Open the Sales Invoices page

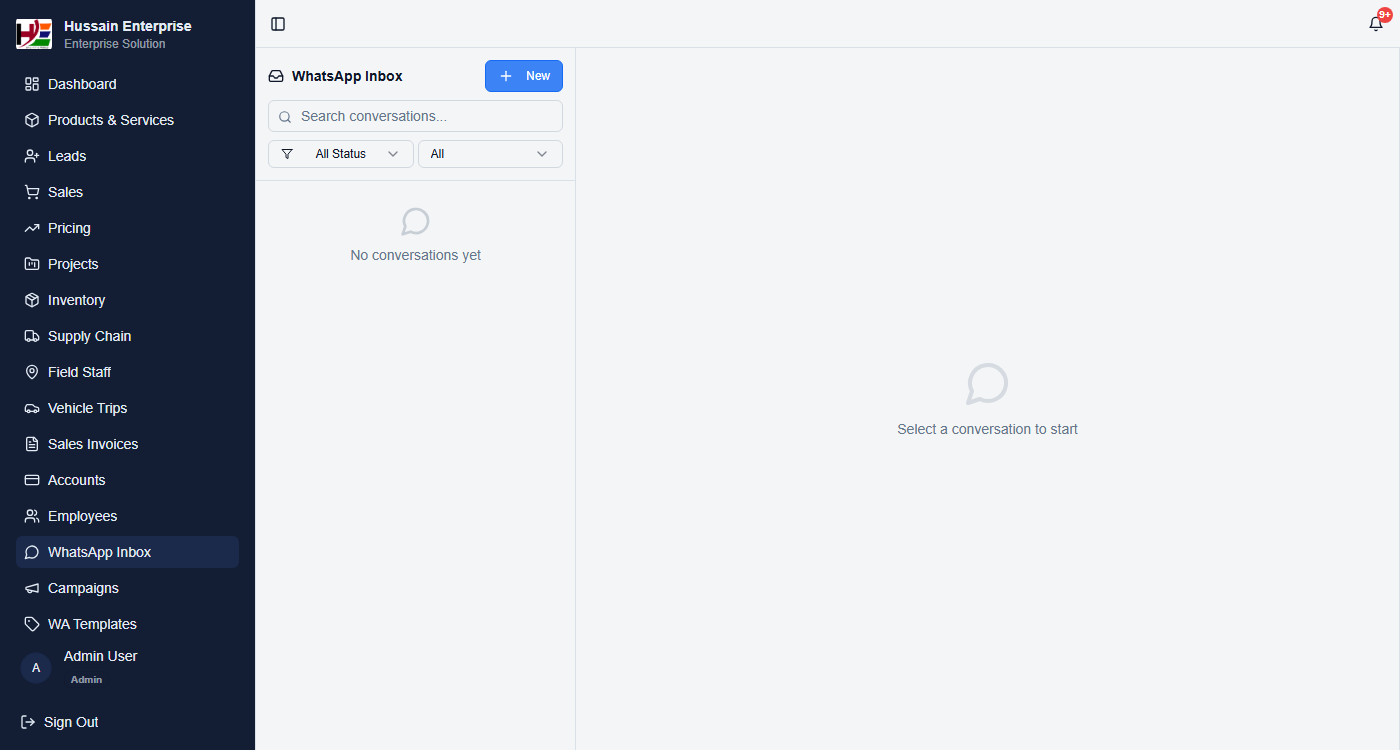(127, 444)
